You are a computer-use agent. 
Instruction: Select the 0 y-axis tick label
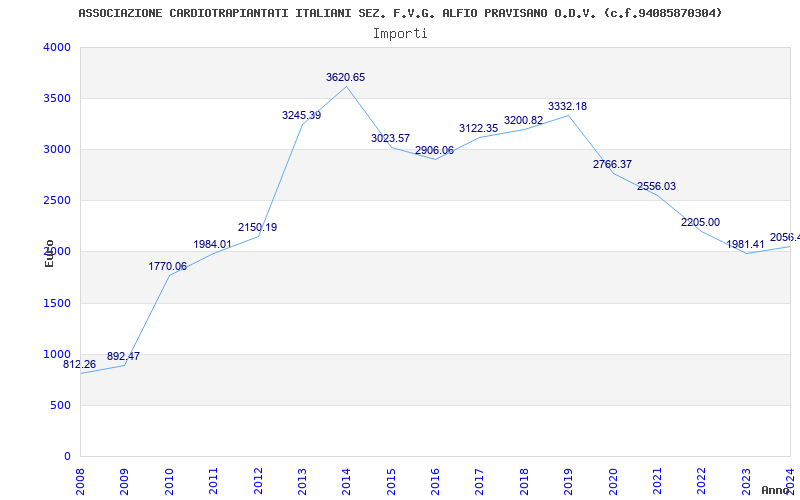coord(67,457)
